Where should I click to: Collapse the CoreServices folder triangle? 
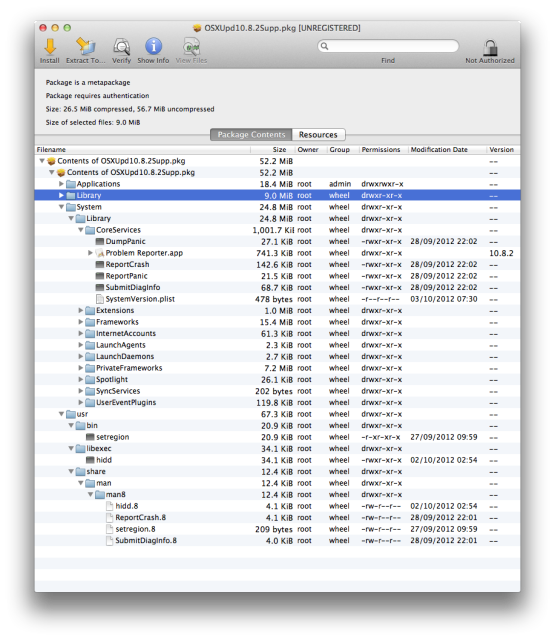pos(81,230)
